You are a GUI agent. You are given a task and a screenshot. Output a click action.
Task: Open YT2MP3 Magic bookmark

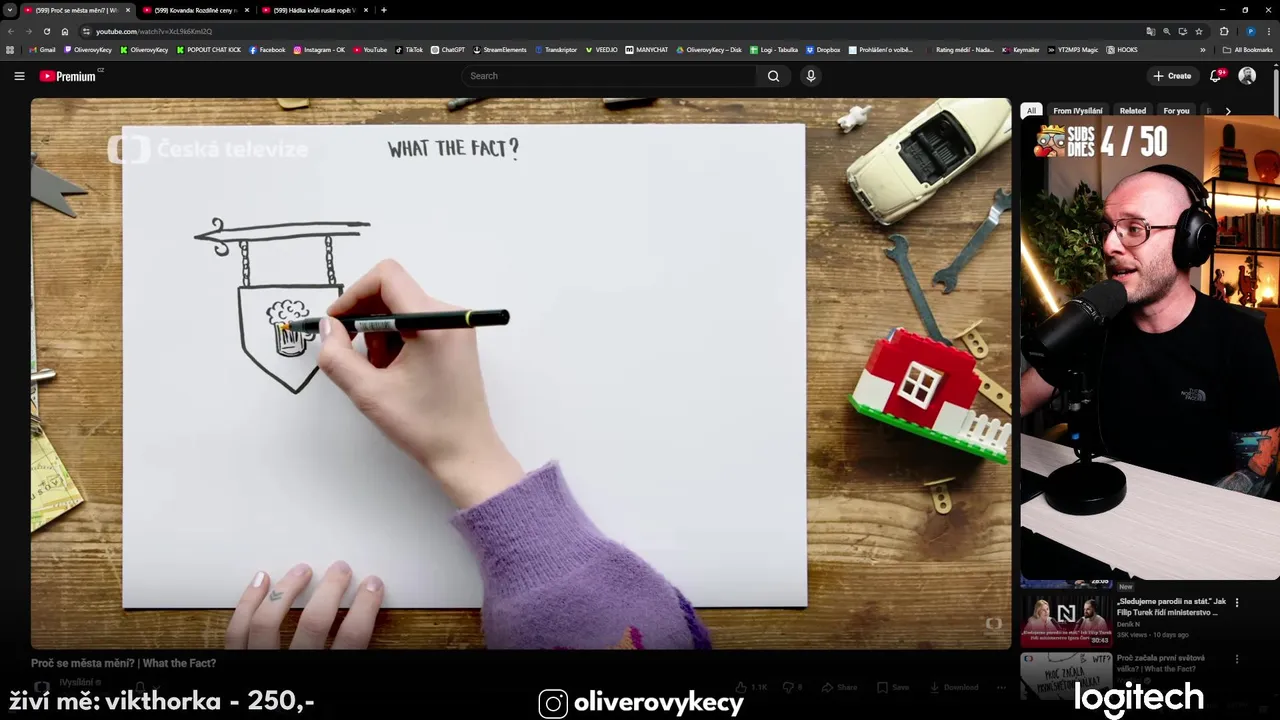click(1072, 49)
